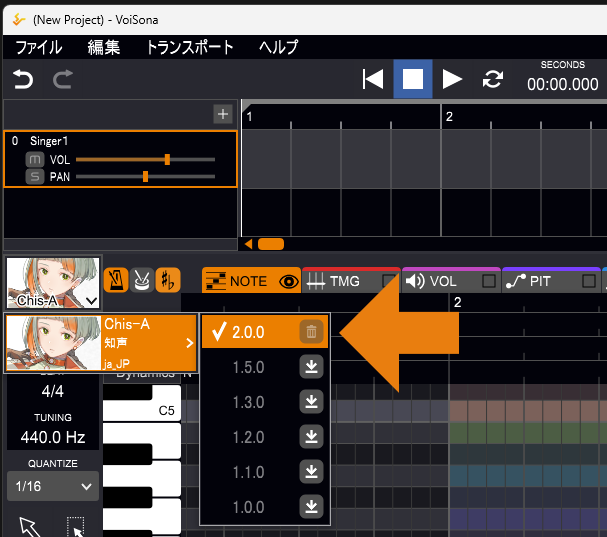The image size is (607, 537).
Task: Undo the last action
Action: (x=23, y=79)
